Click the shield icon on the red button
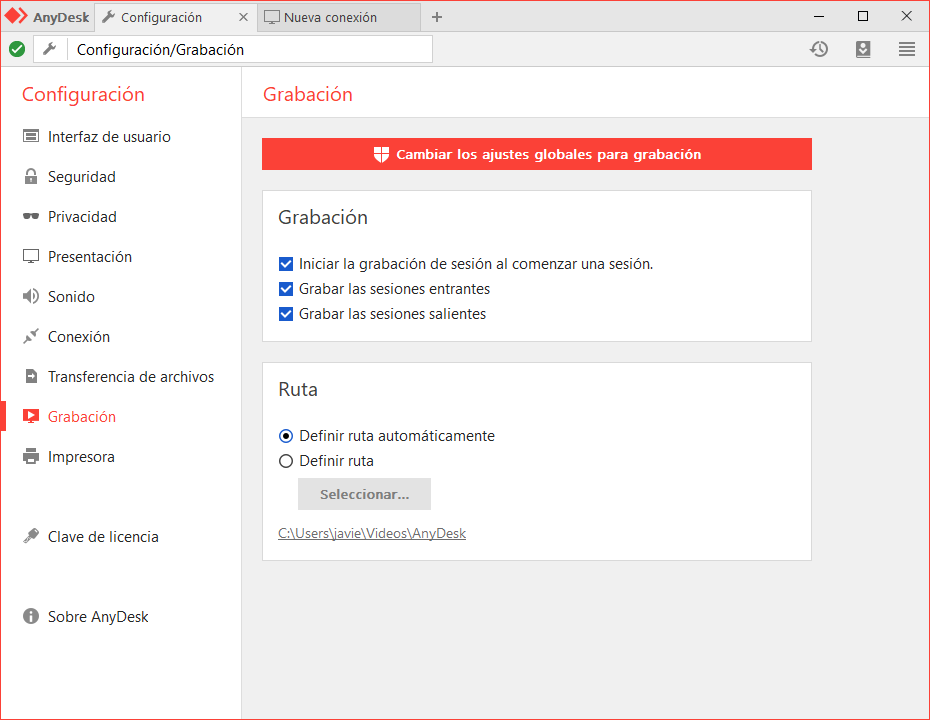This screenshot has width=930, height=720. pos(381,154)
